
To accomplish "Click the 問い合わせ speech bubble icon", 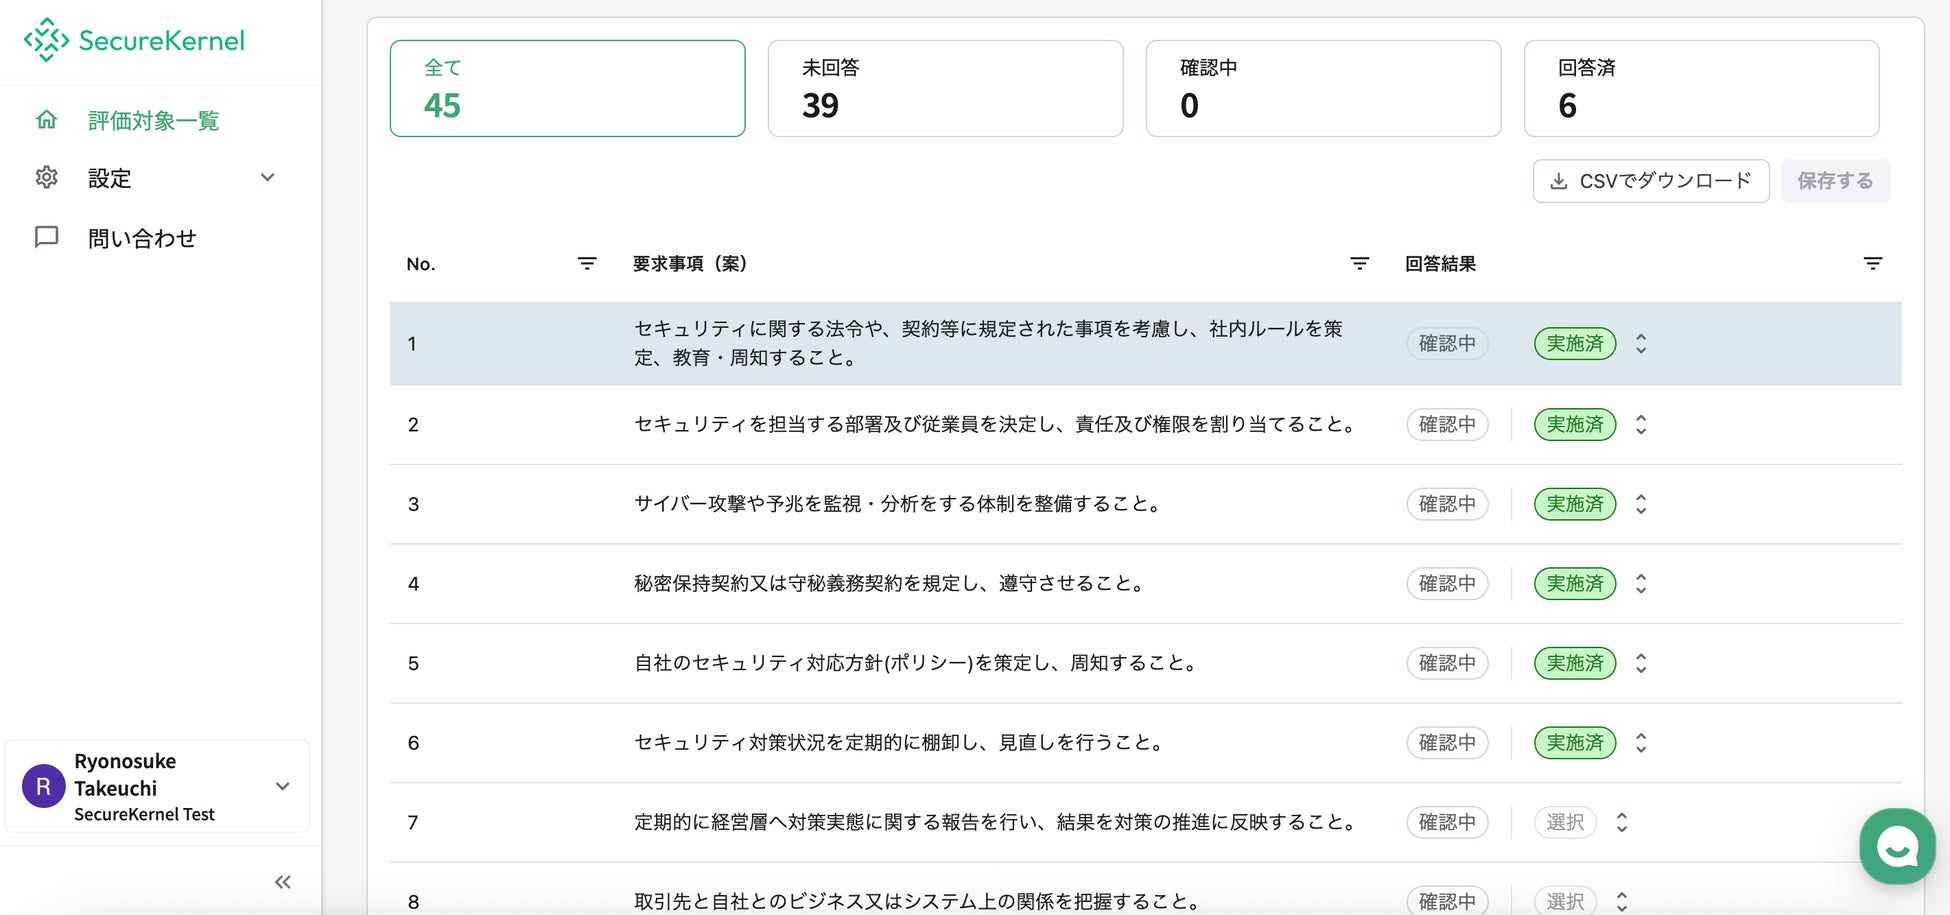I will pyautogui.click(x=46, y=237).
